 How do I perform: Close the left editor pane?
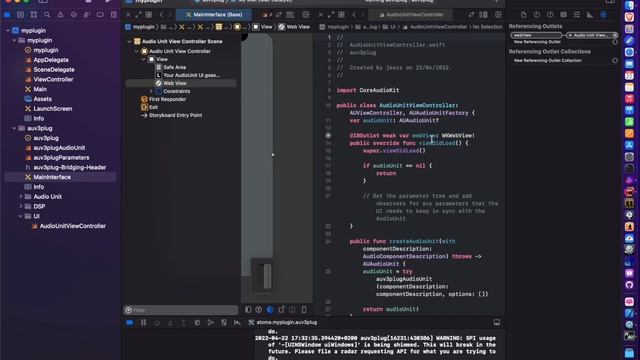(x=128, y=15)
